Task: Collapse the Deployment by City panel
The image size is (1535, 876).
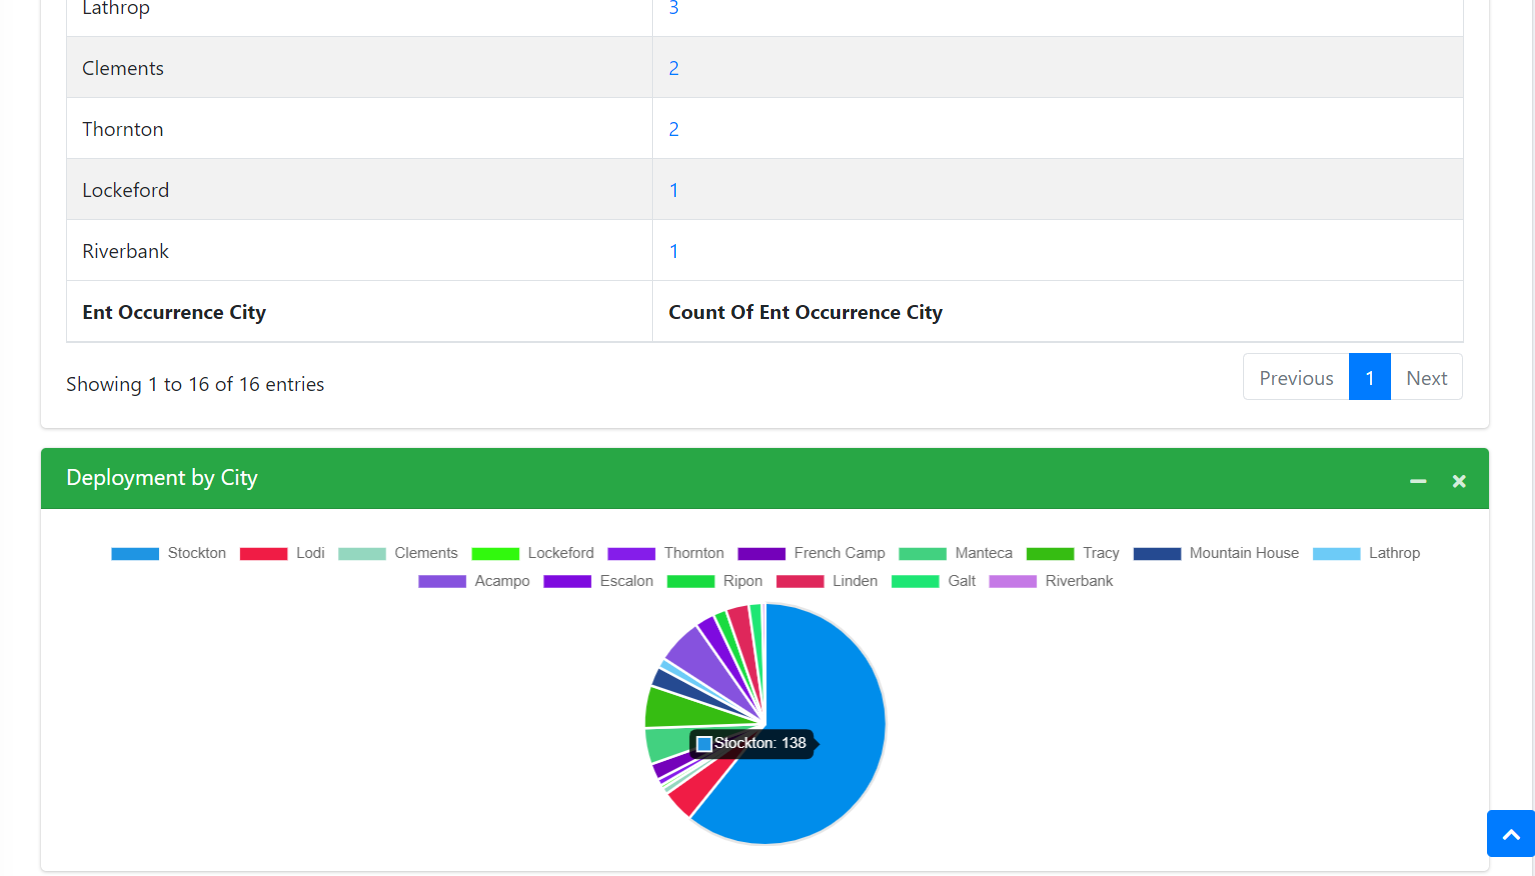Action: (1417, 481)
